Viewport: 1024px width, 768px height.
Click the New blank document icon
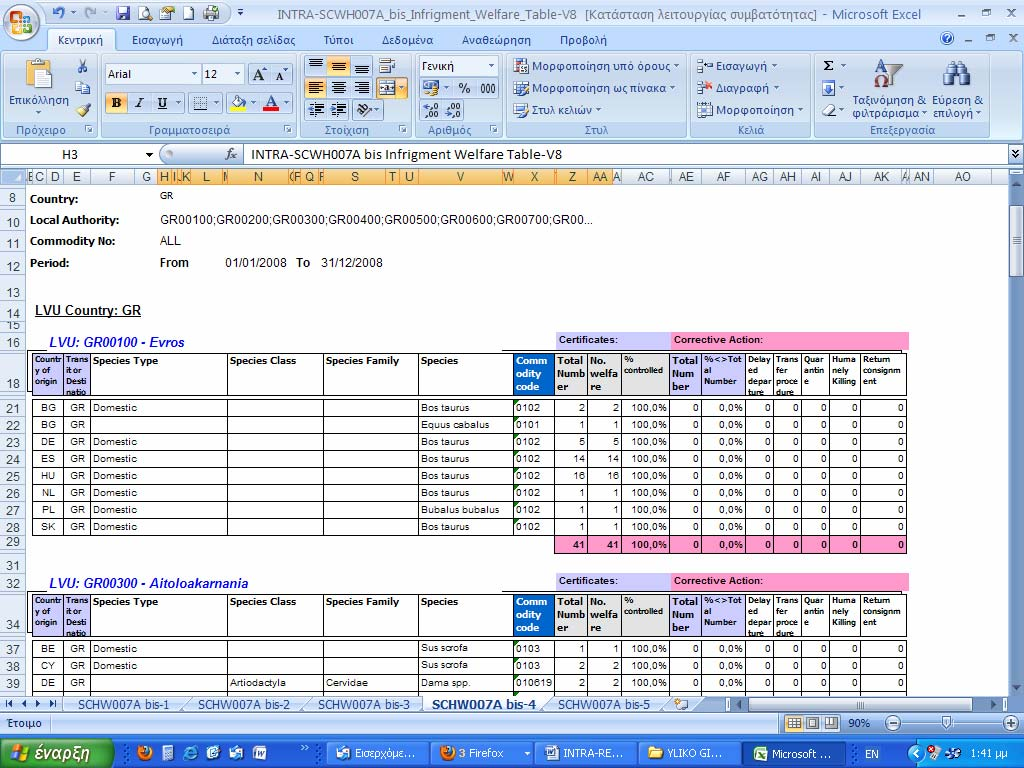tap(188, 12)
